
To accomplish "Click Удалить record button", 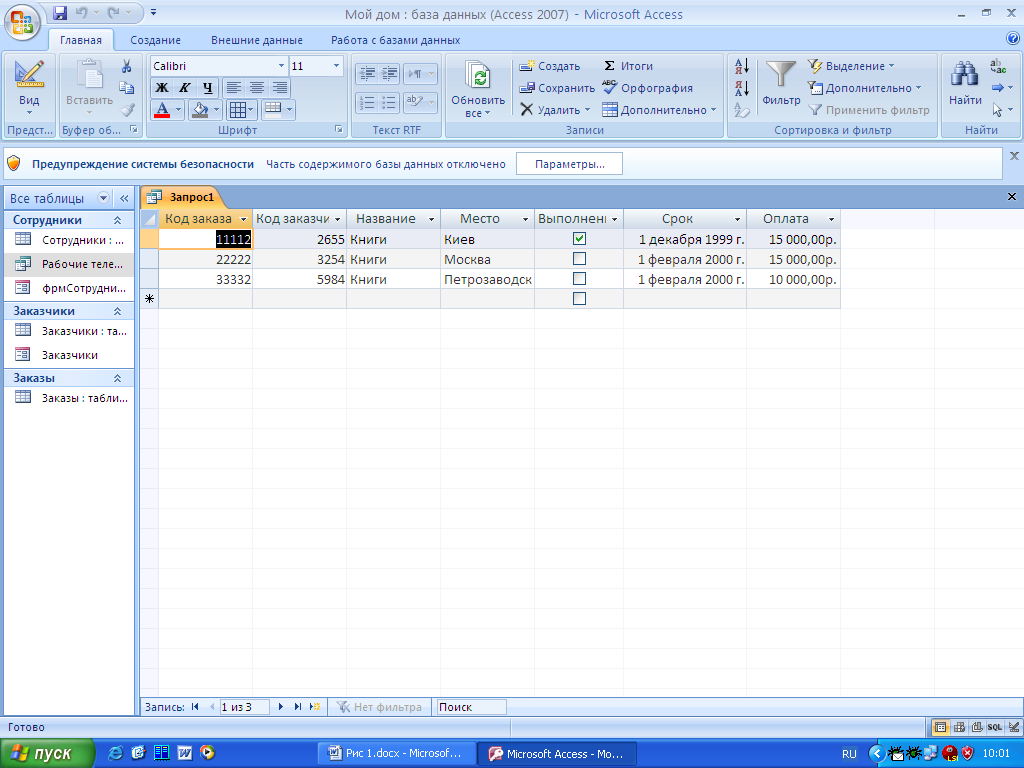I will point(554,110).
